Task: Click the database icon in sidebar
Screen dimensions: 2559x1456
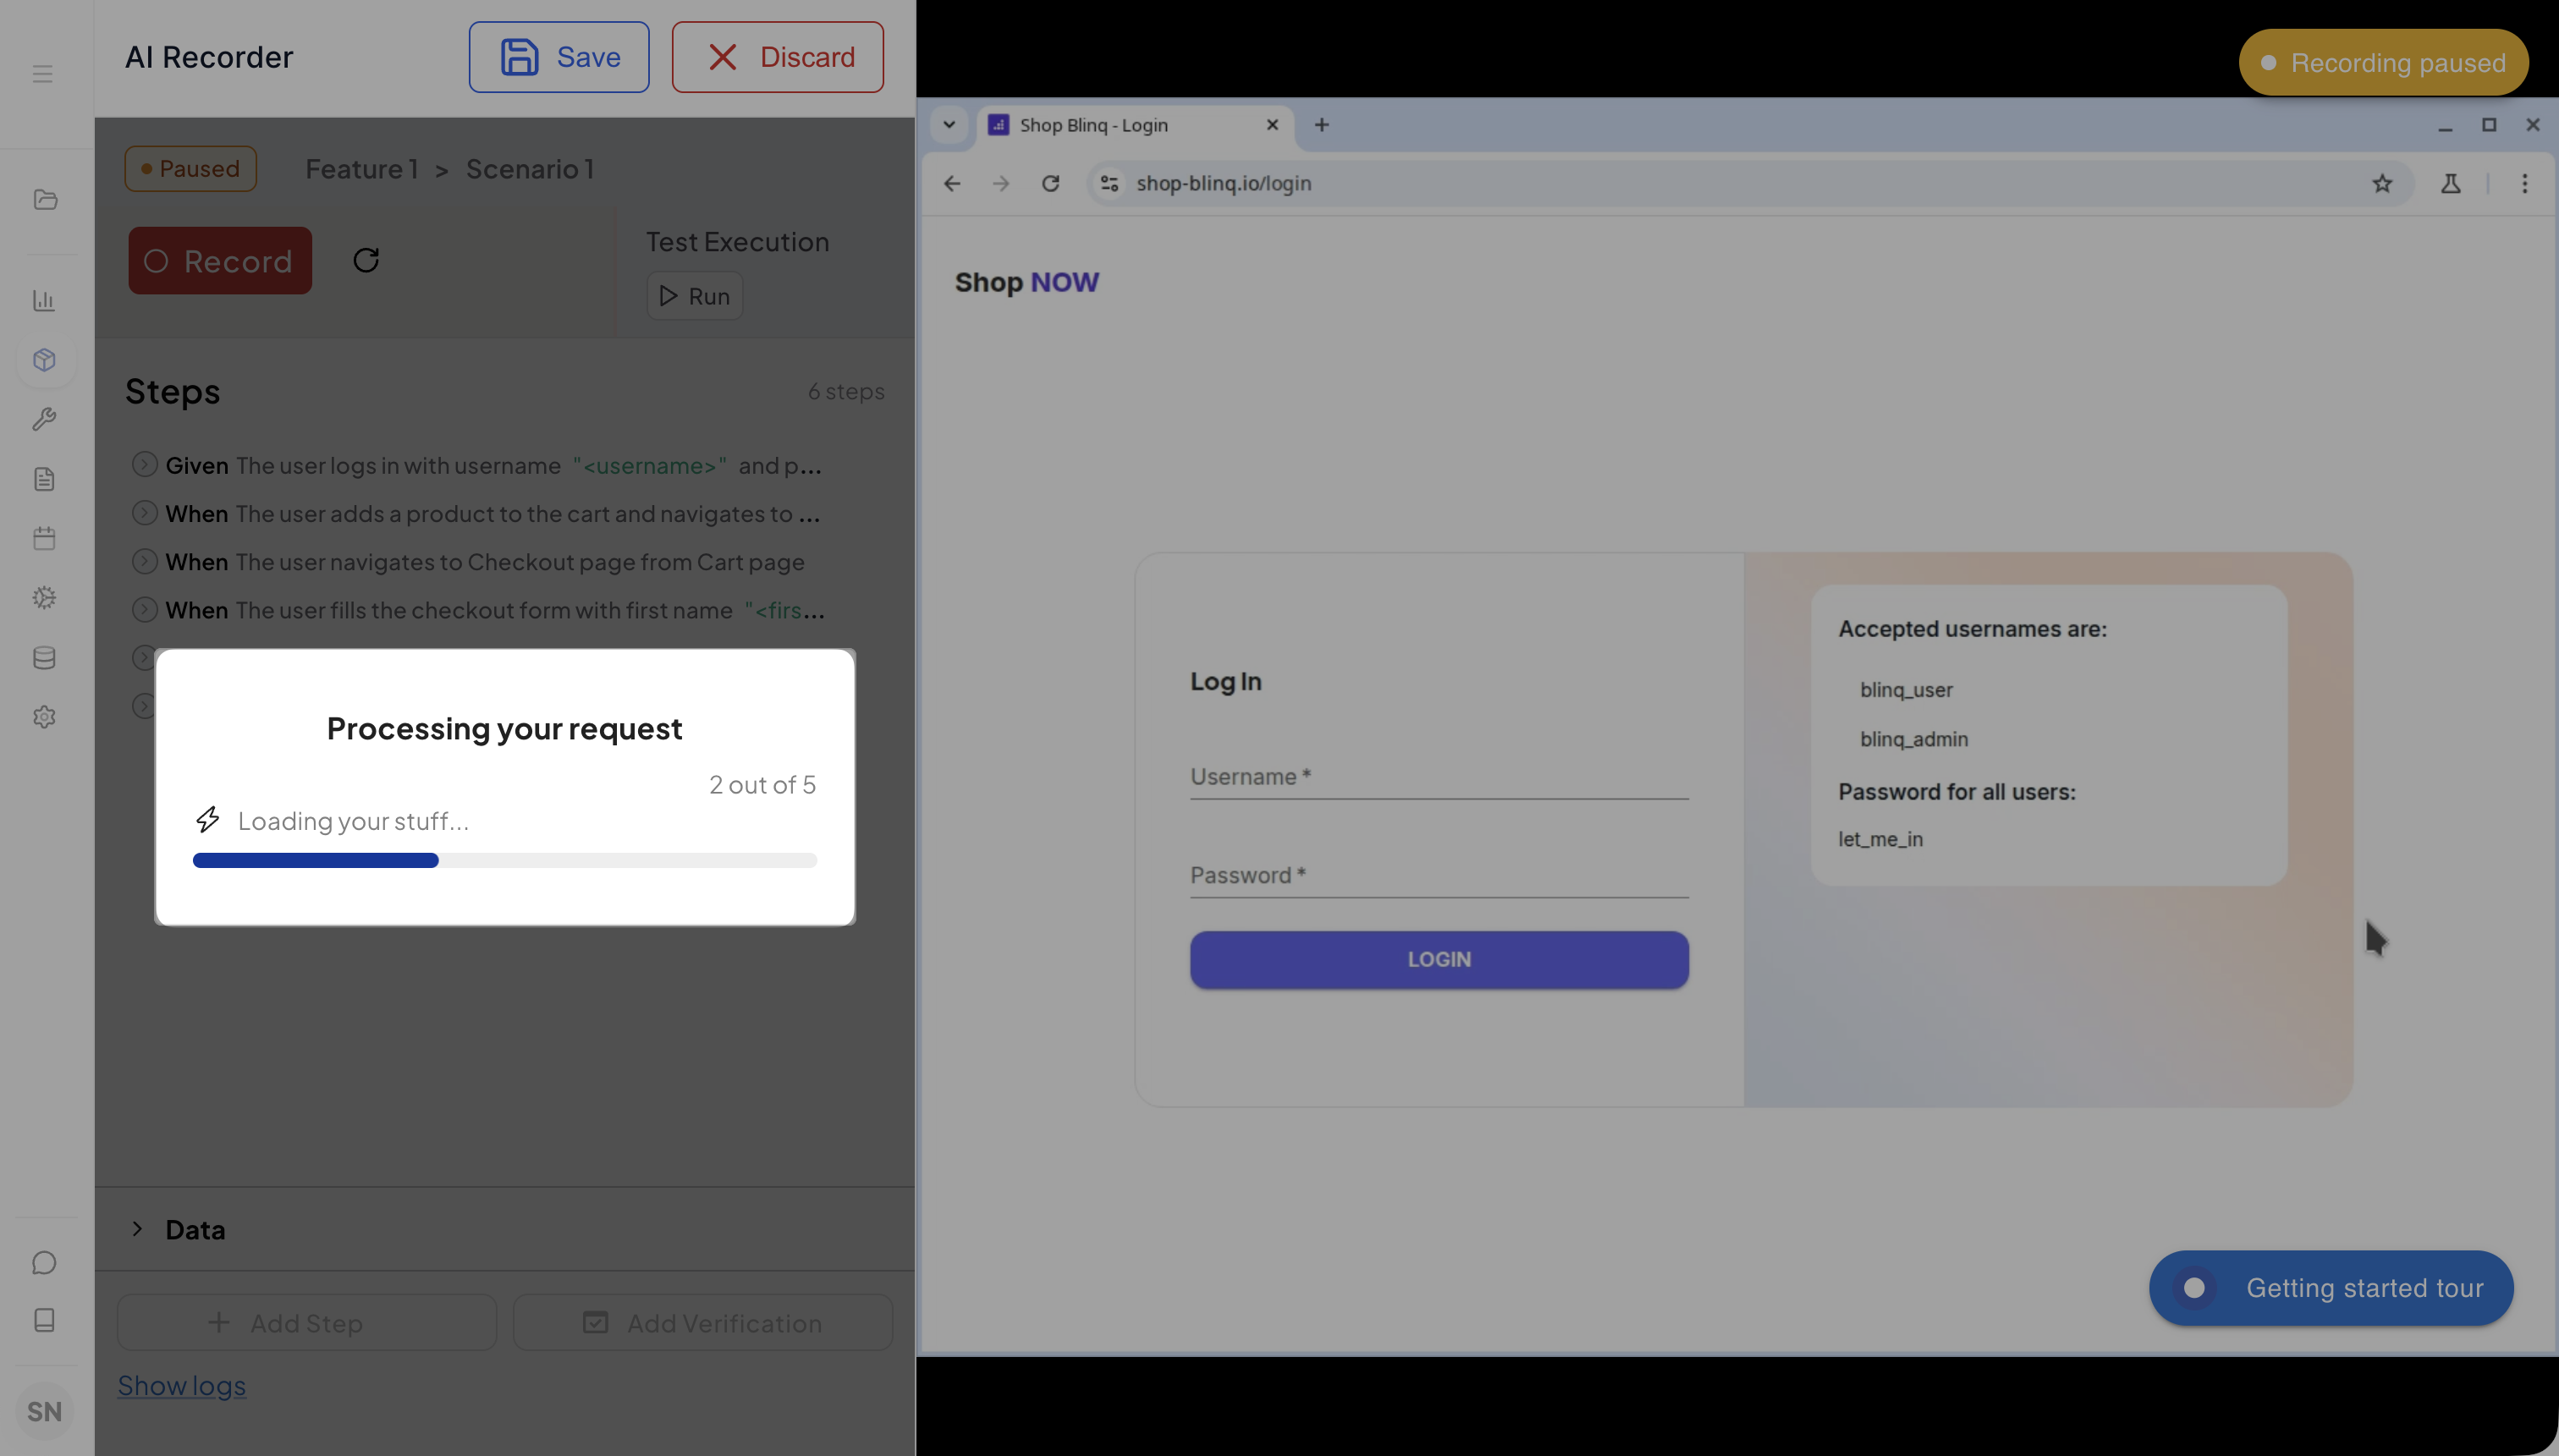Action: tap(44, 657)
